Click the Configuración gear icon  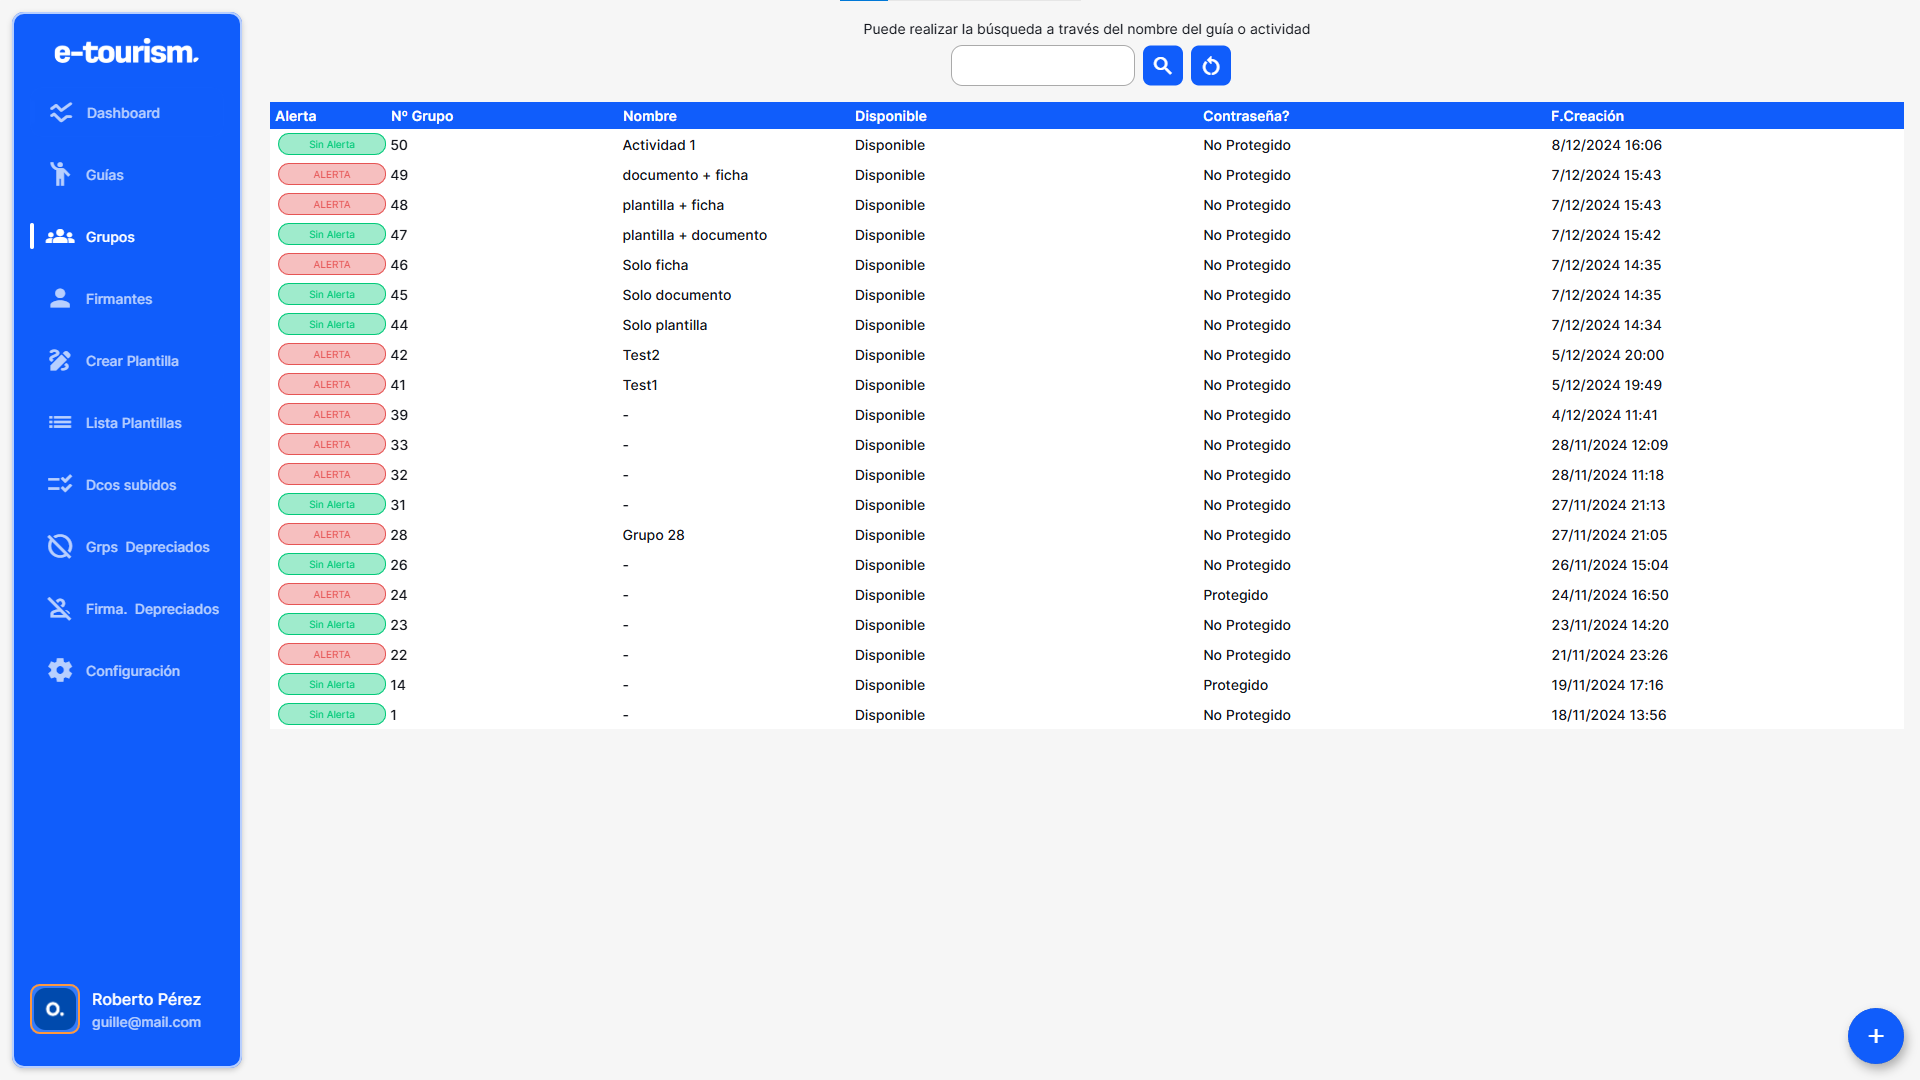coord(60,670)
